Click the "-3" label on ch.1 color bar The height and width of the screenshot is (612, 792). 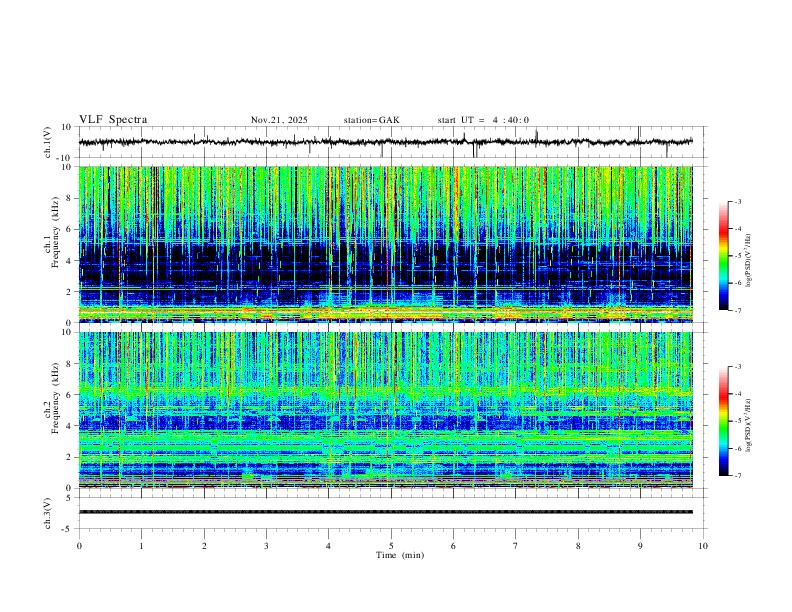tap(738, 201)
